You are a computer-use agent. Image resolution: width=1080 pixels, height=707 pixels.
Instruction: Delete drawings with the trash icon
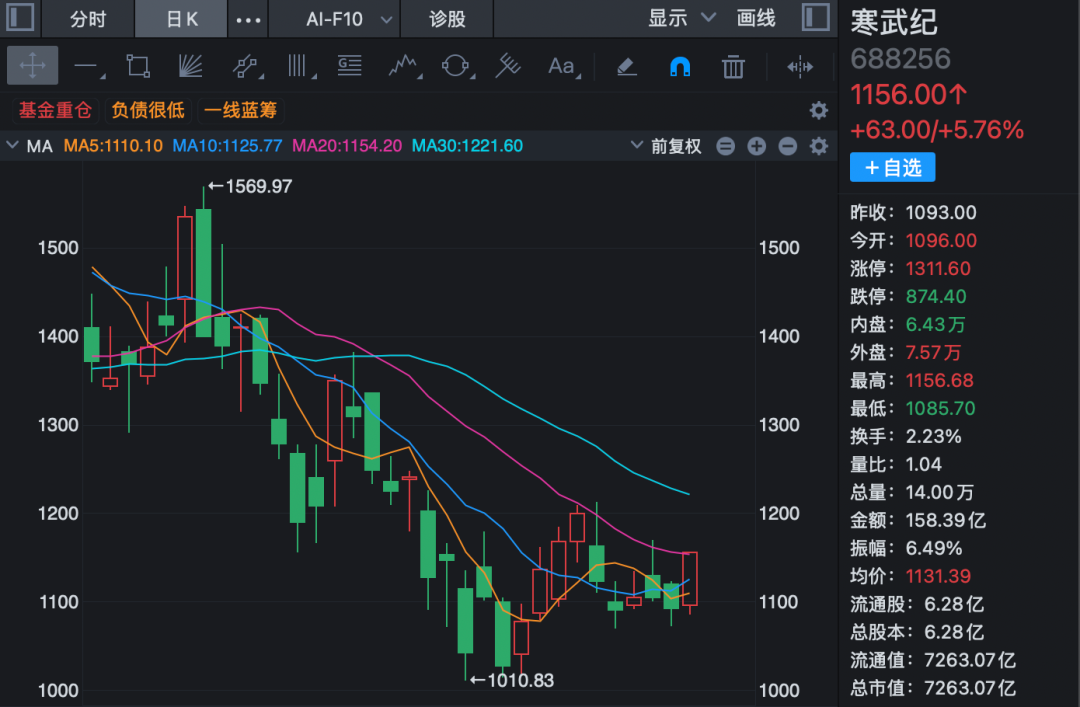point(733,67)
